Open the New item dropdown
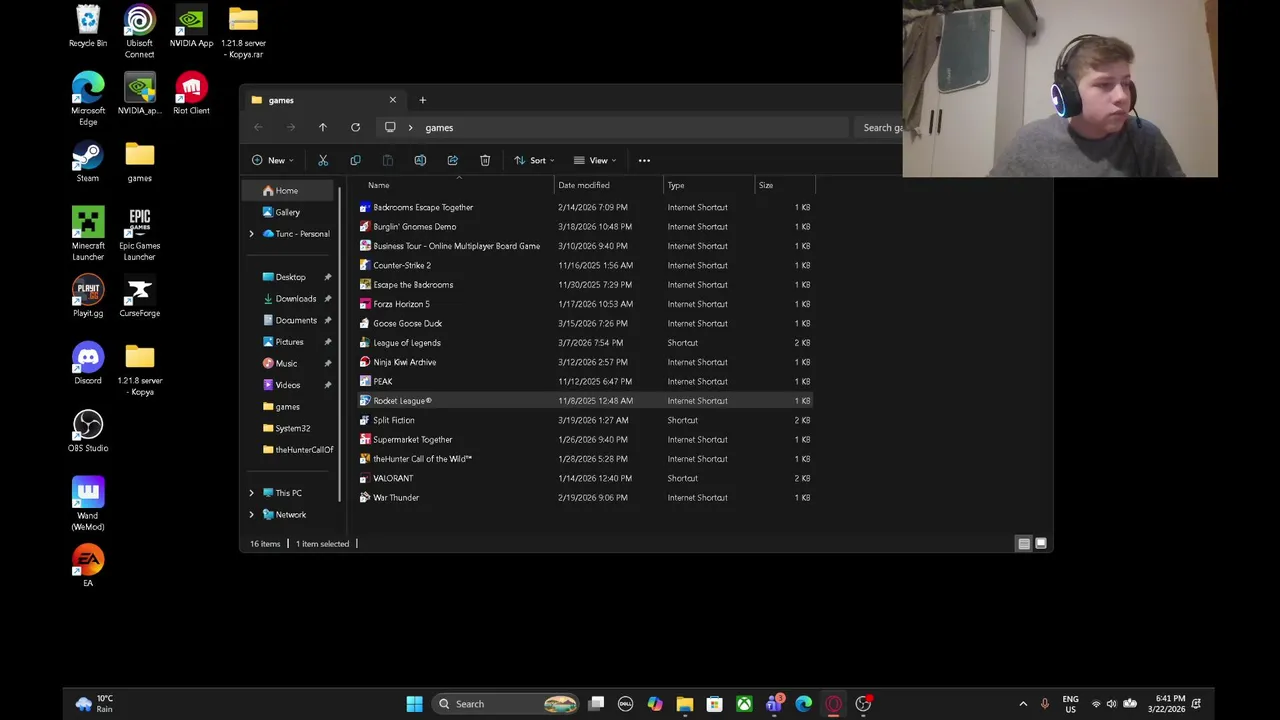The width and height of the screenshot is (1280, 720). [x=272, y=160]
